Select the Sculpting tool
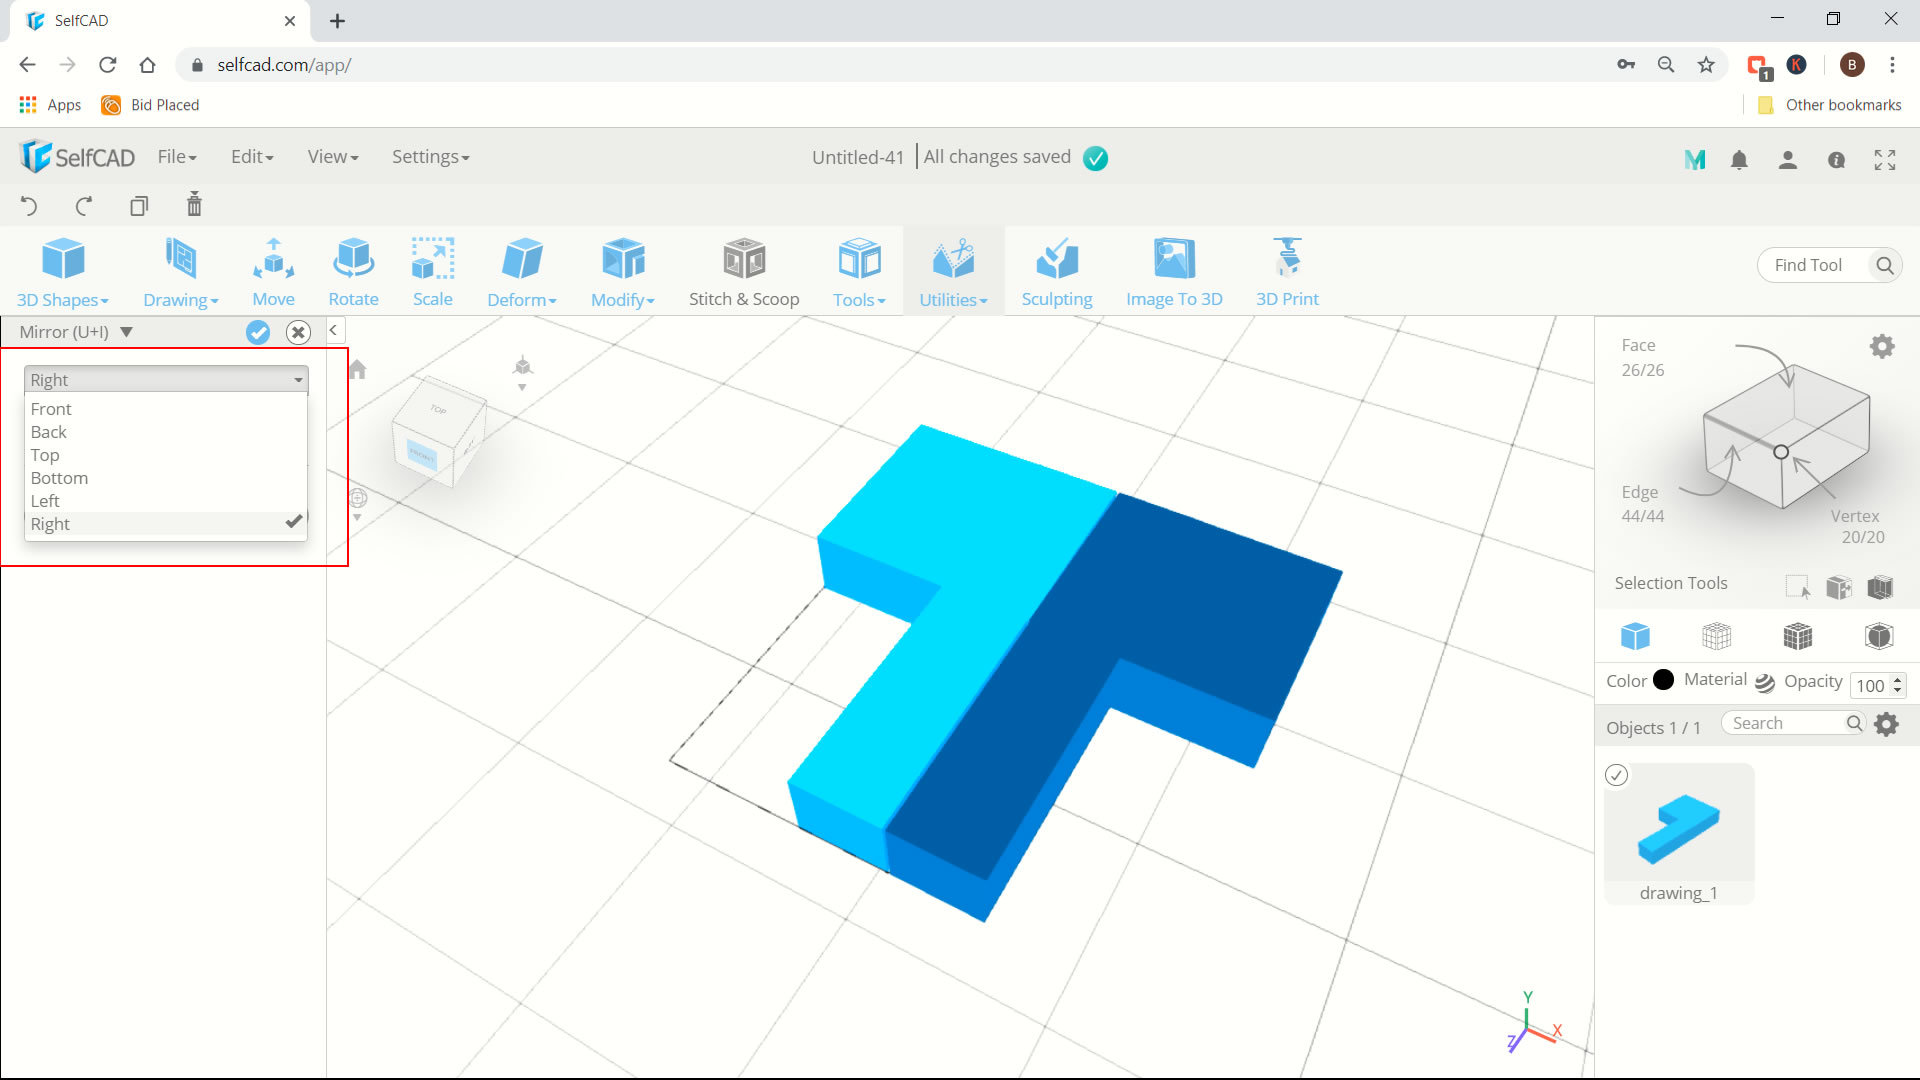This screenshot has height=1080, width=1920. click(x=1056, y=272)
